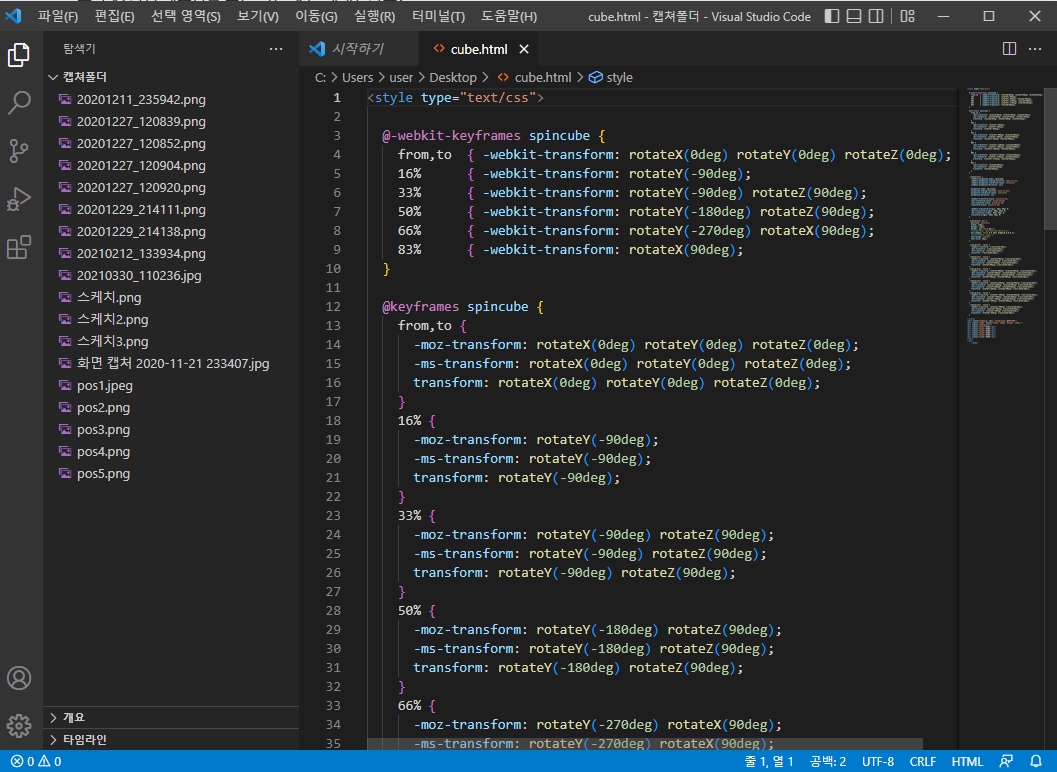Open the Run and Debug view

19,200
